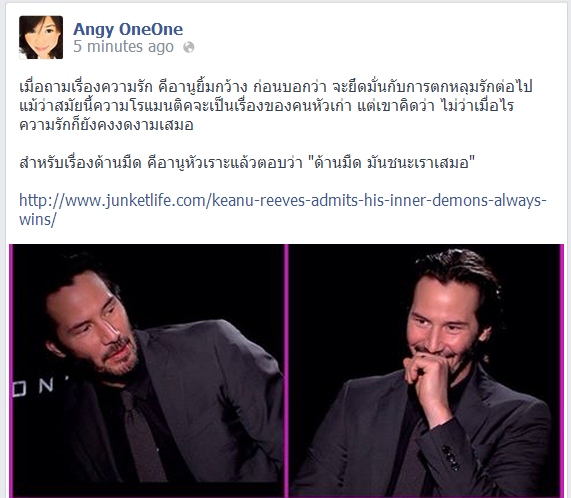Open the left photo of man glancing sideways

click(148, 371)
